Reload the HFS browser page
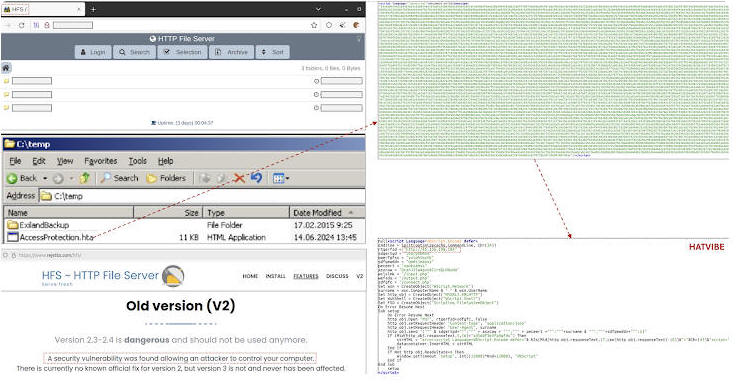The width and height of the screenshot is (742, 386). [21, 25]
